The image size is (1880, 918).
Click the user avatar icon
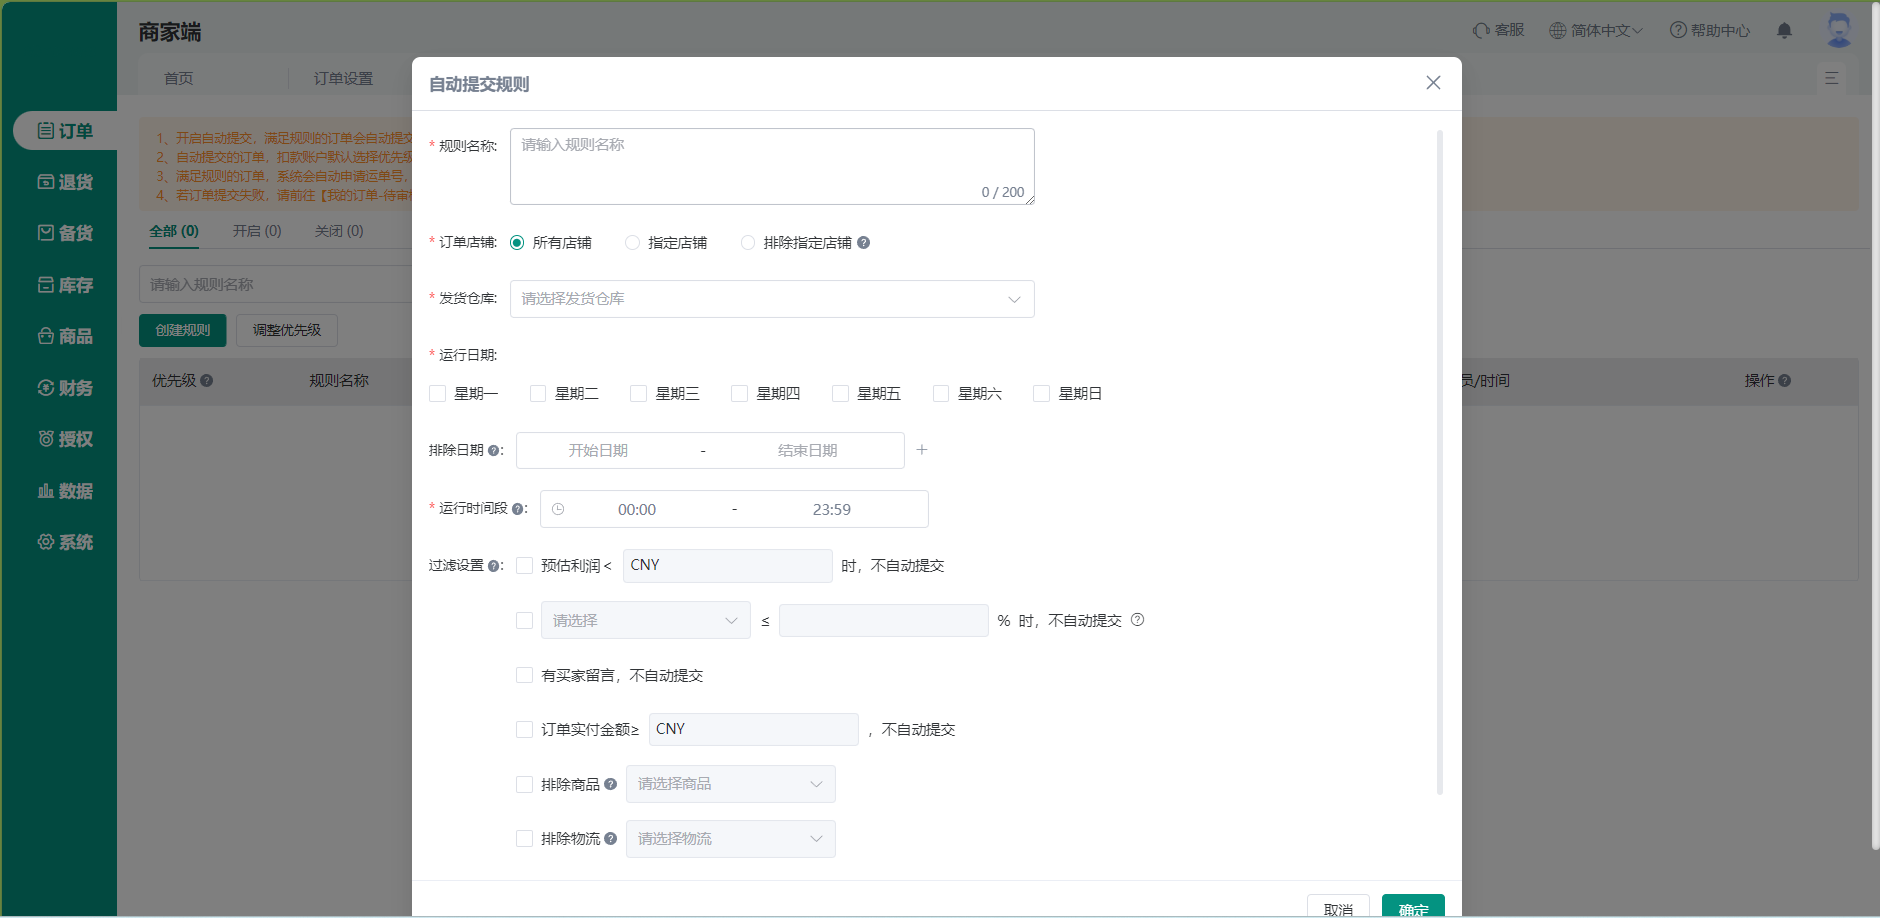(1838, 30)
